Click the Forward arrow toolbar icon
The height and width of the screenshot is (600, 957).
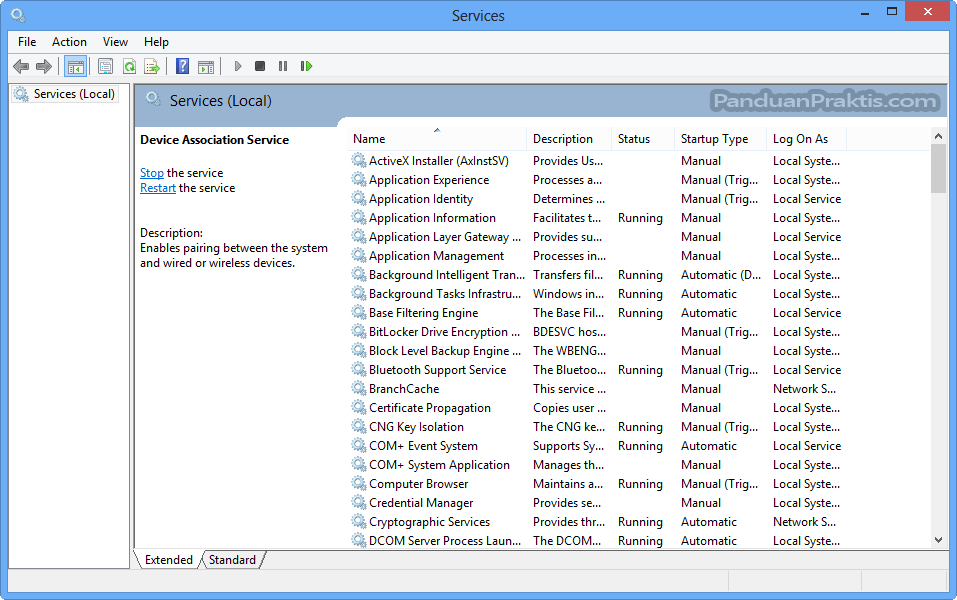pyautogui.click(x=44, y=66)
